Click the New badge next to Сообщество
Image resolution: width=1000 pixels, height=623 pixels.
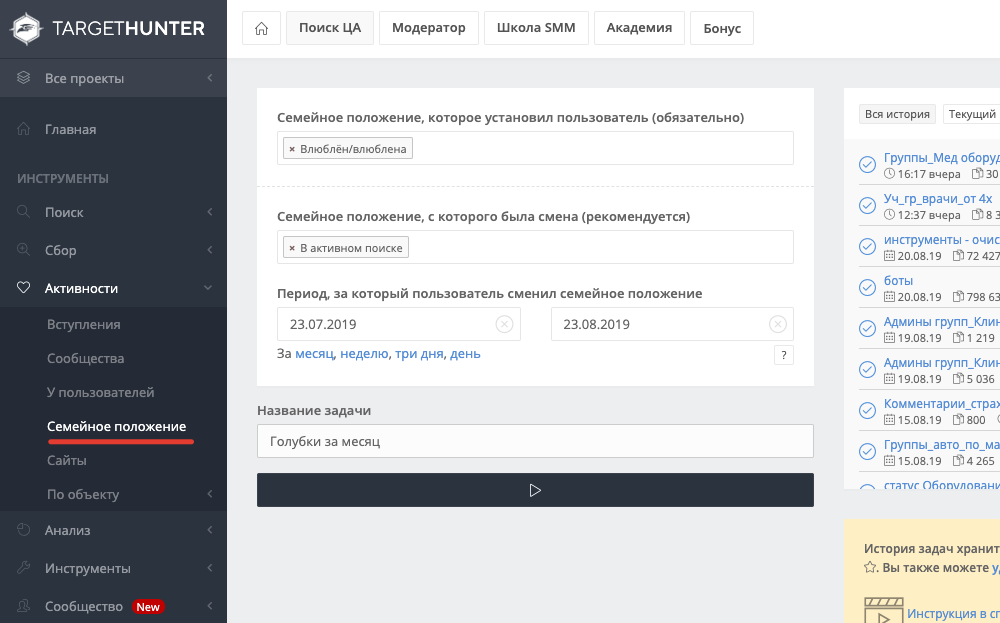coord(148,606)
